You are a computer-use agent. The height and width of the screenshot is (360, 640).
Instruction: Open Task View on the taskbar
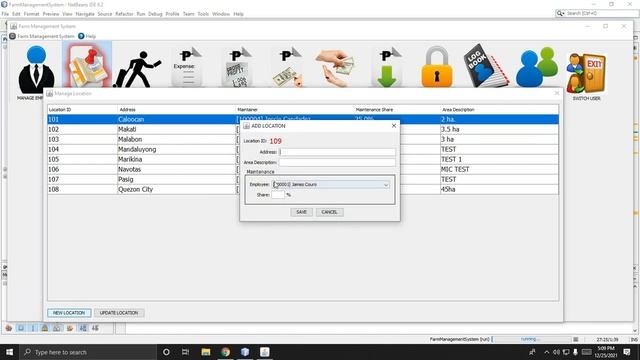pos(185,352)
